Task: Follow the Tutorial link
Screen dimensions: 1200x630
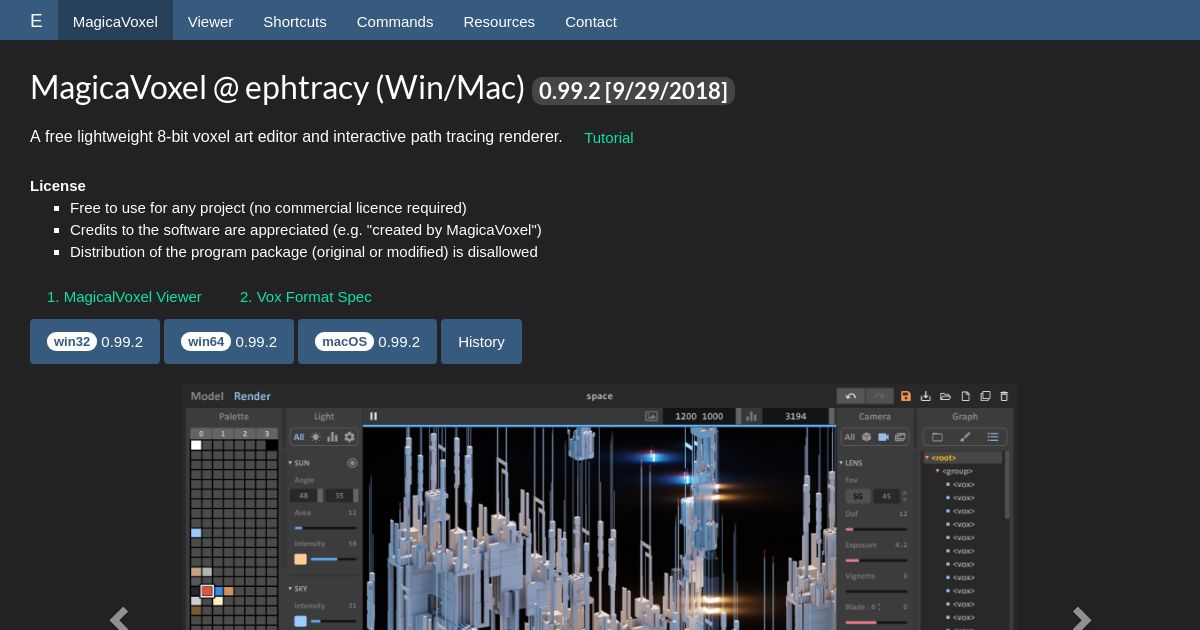Action: [x=609, y=138]
